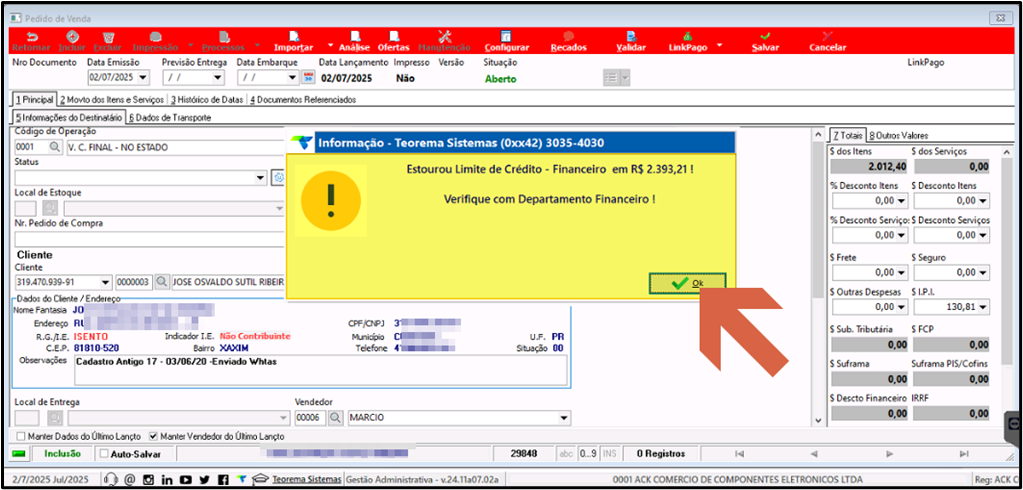
Task: Uncheck Manter Vendedor do Último Lançto
Action: (x=153, y=436)
